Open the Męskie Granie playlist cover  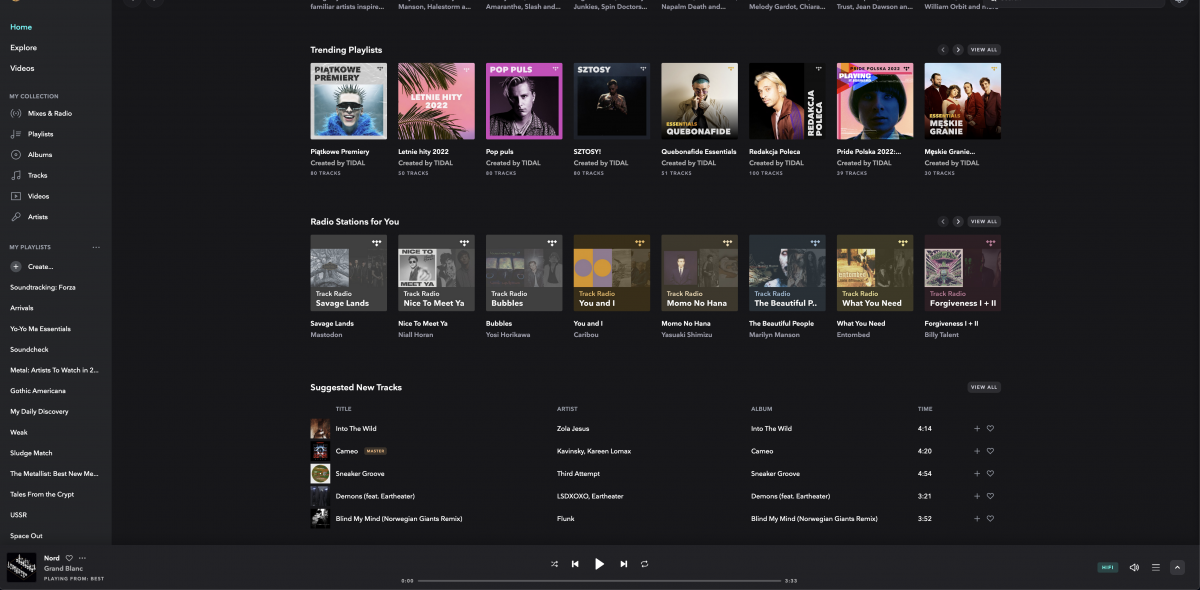coord(962,101)
